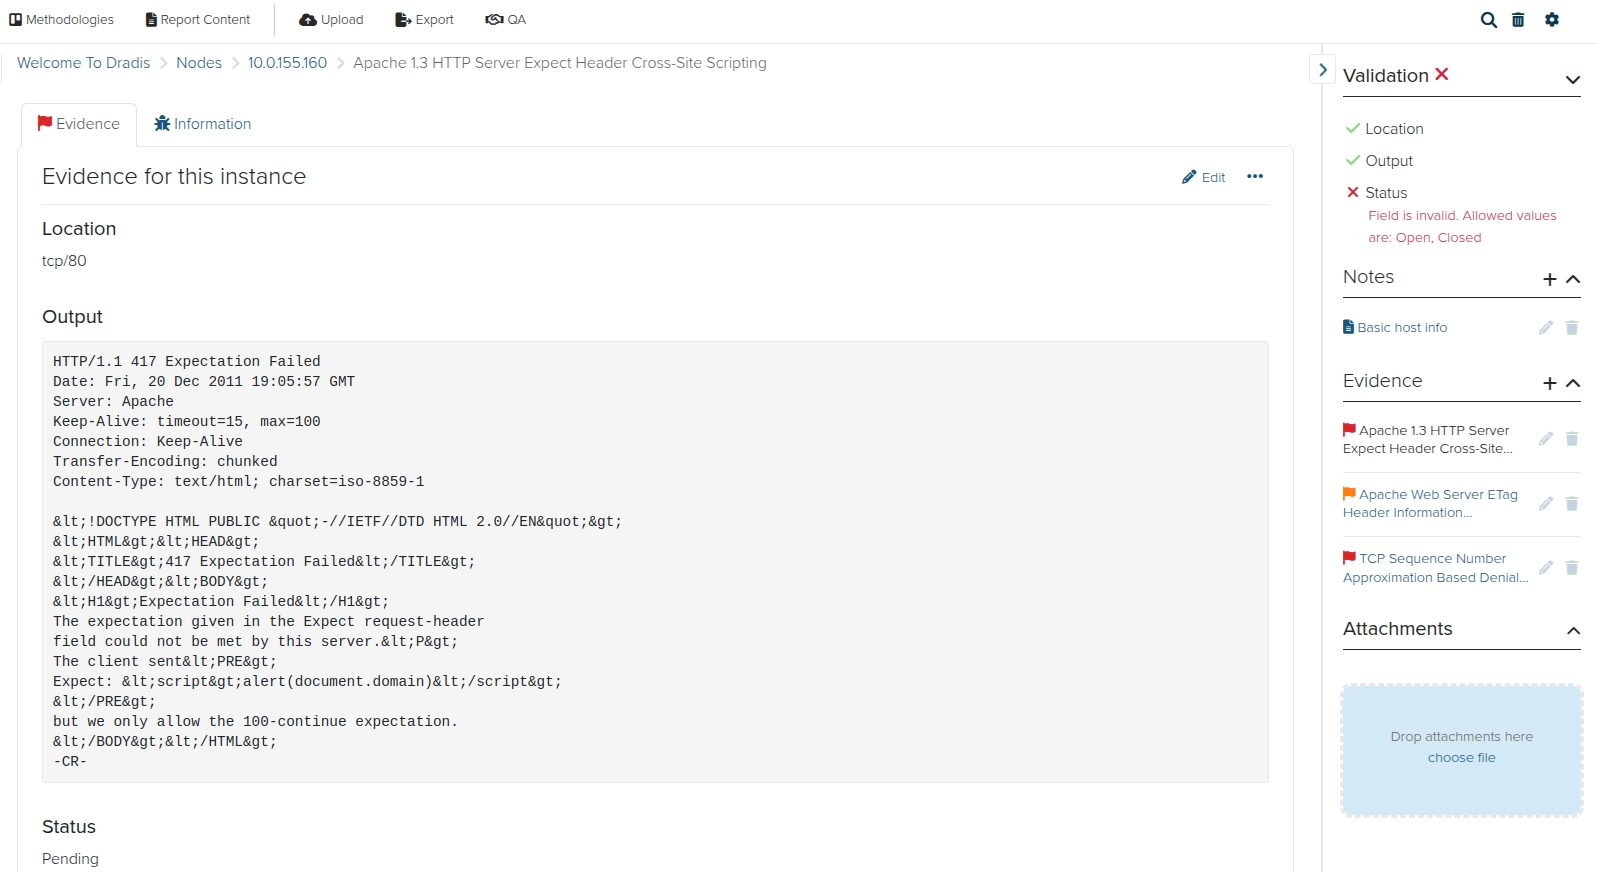Screen dimensions: 1597x872
Task: Click the Output validation entry
Action: [x=1379, y=161]
